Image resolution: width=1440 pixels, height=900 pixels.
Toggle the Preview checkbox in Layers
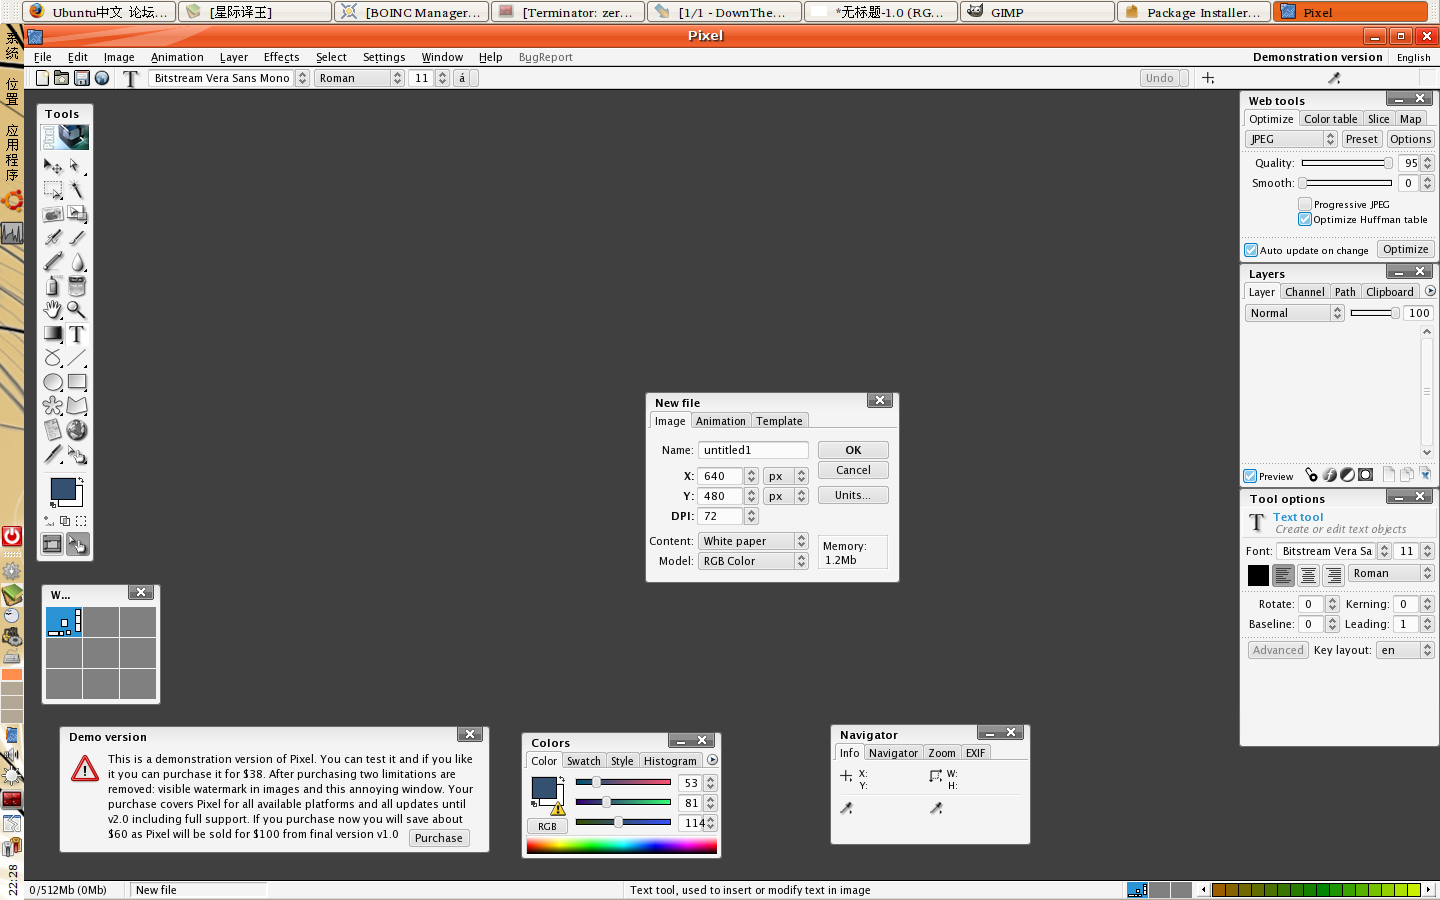1250,476
